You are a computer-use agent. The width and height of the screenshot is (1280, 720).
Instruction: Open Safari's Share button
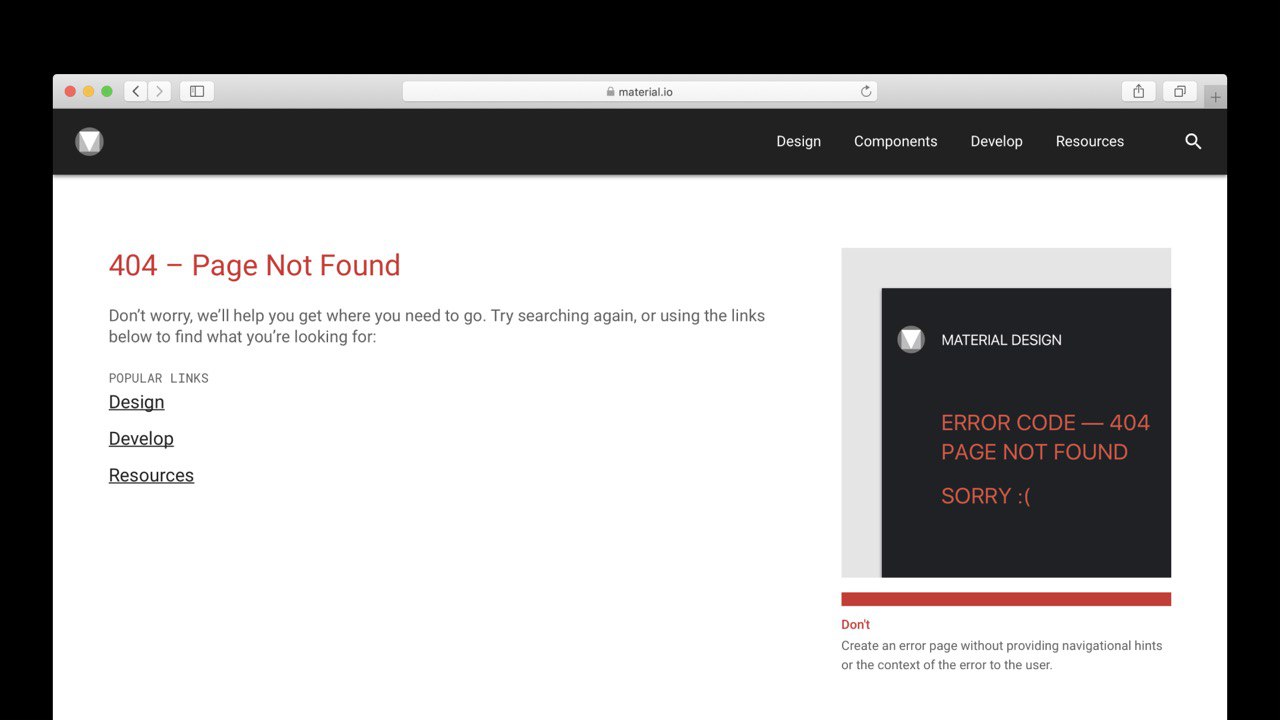coord(1138,91)
